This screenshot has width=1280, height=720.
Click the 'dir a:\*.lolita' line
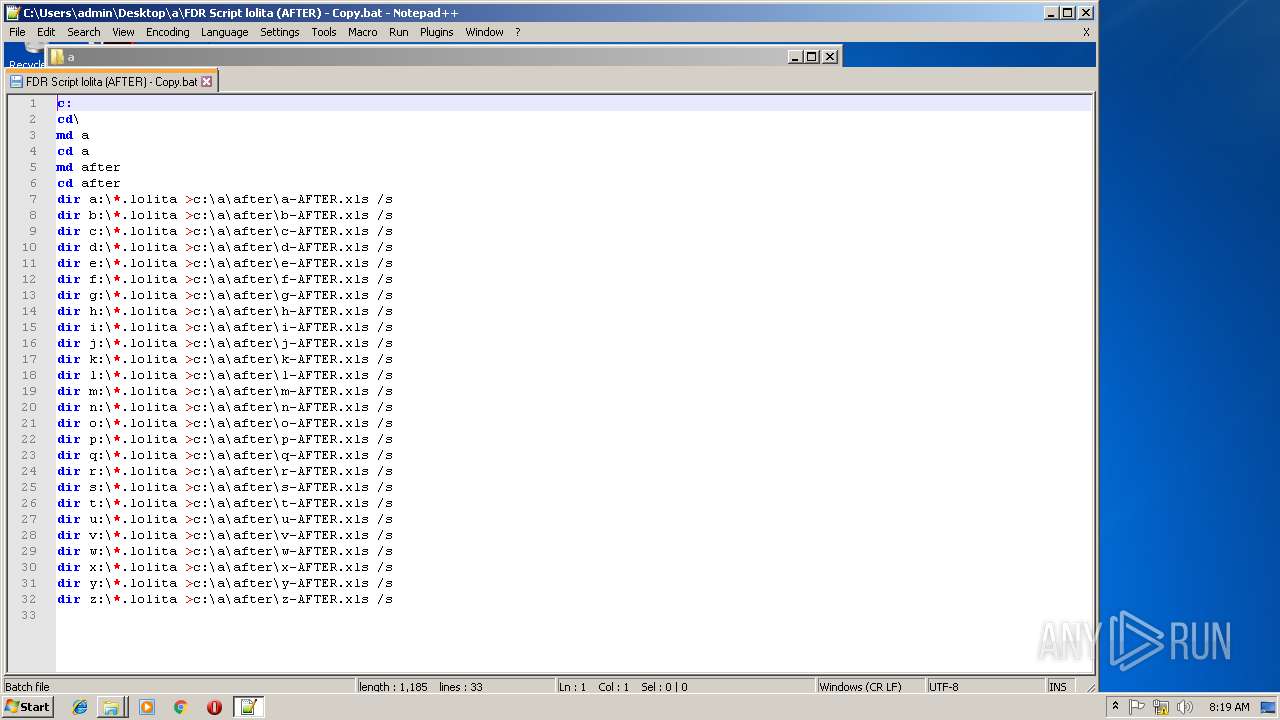[x=225, y=199]
